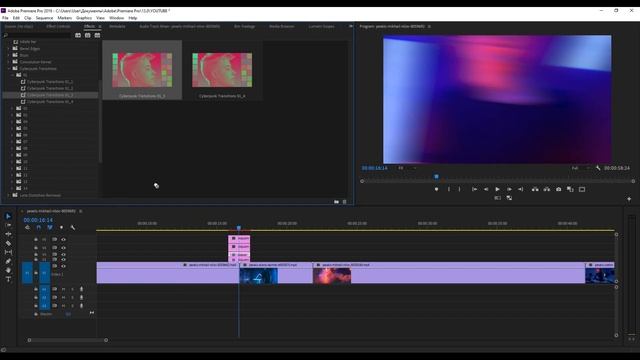
Task: Select the Hand tool
Action: [x=8, y=270]
